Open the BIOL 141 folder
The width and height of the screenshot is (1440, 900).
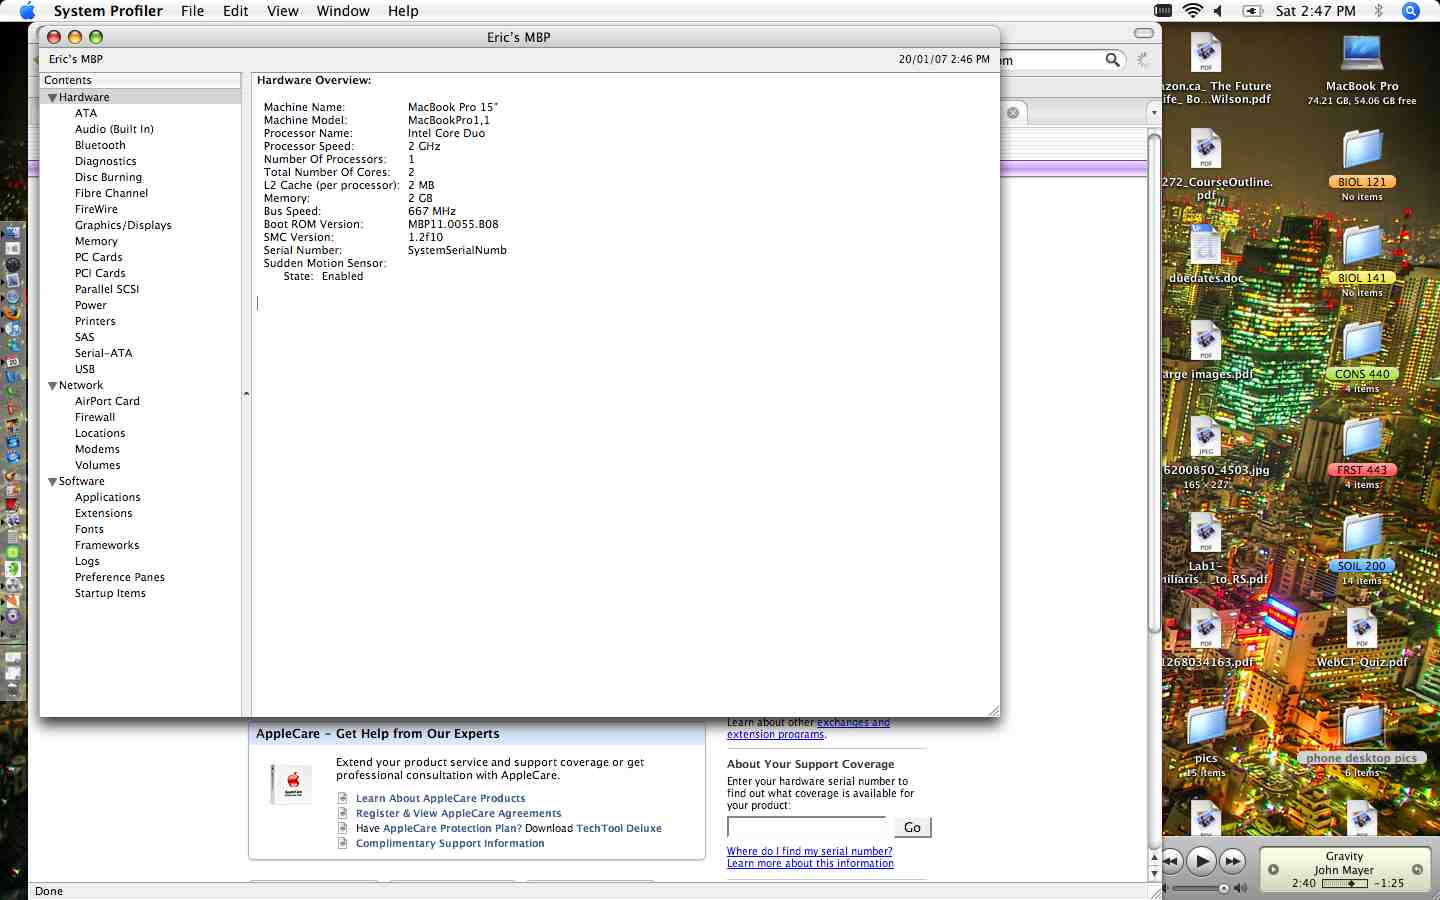click(1362, 246)
